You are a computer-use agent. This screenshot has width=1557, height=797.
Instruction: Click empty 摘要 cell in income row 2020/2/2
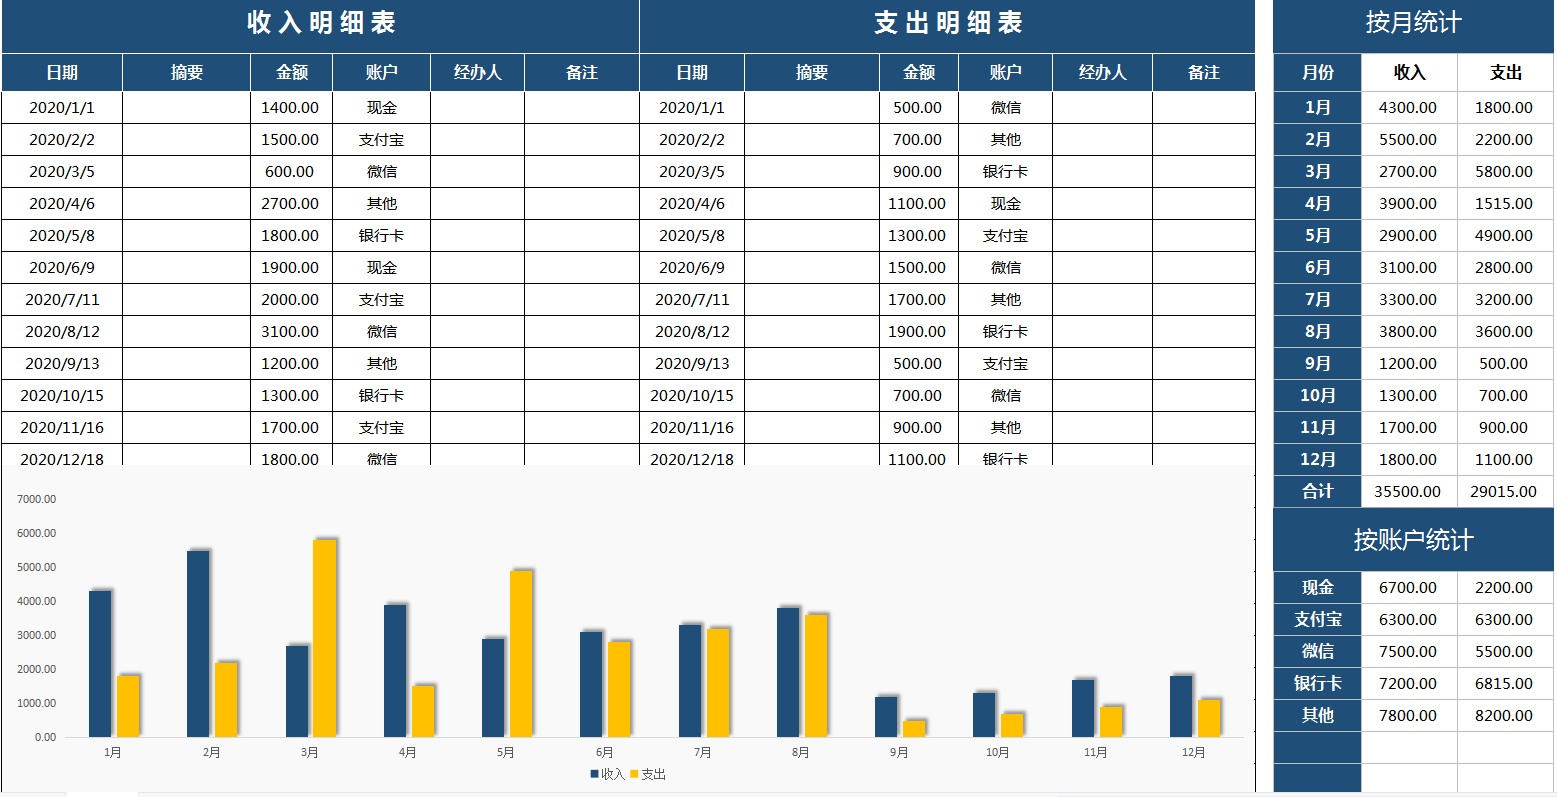[186, 139]
